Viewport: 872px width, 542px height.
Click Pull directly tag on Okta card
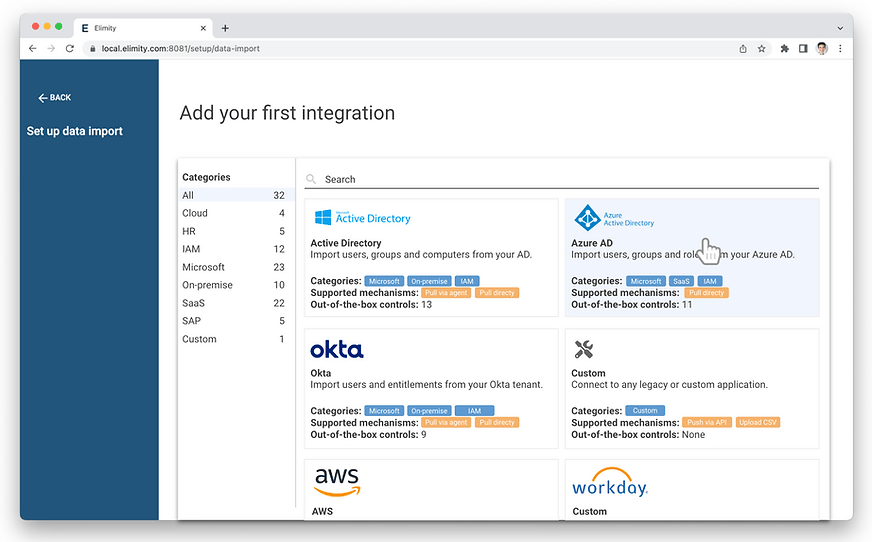click(x=497, y=422)
